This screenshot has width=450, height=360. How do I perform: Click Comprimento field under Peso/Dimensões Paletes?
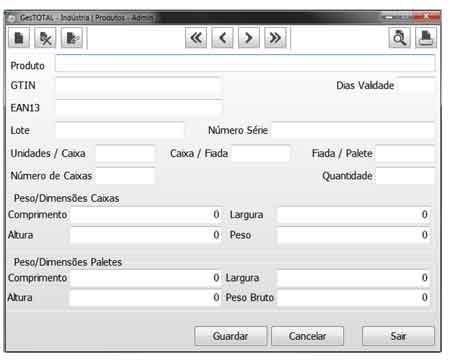point(146,278)
